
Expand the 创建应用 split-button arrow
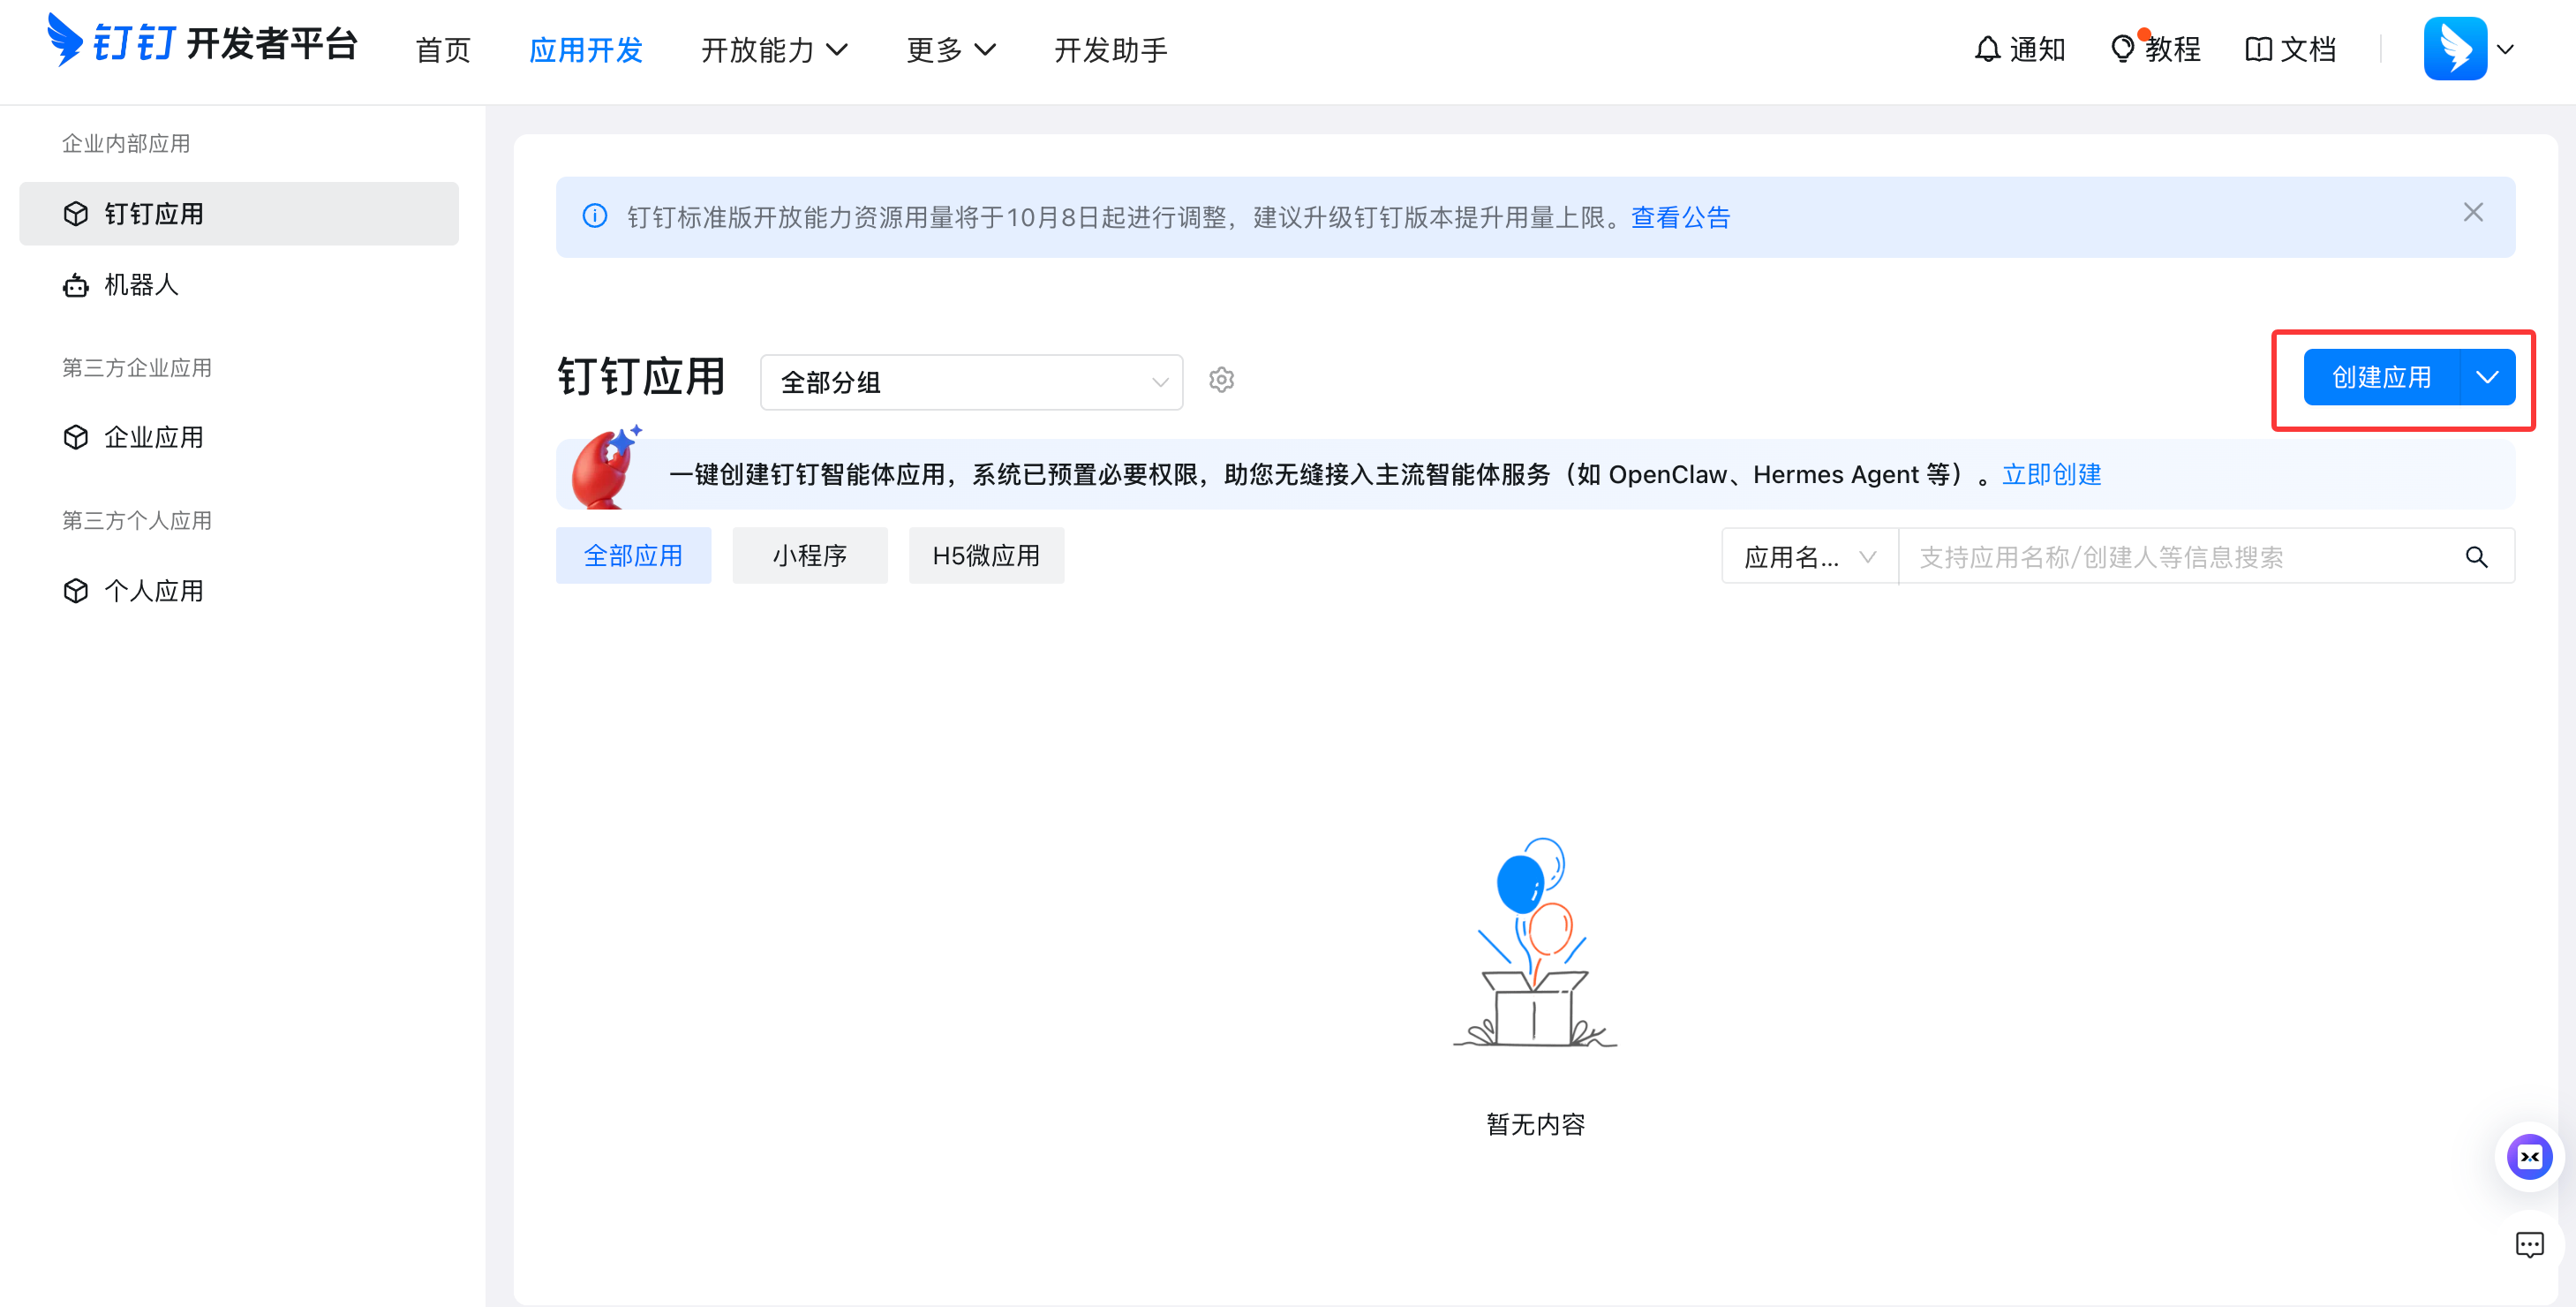[x=2487, y=377]
